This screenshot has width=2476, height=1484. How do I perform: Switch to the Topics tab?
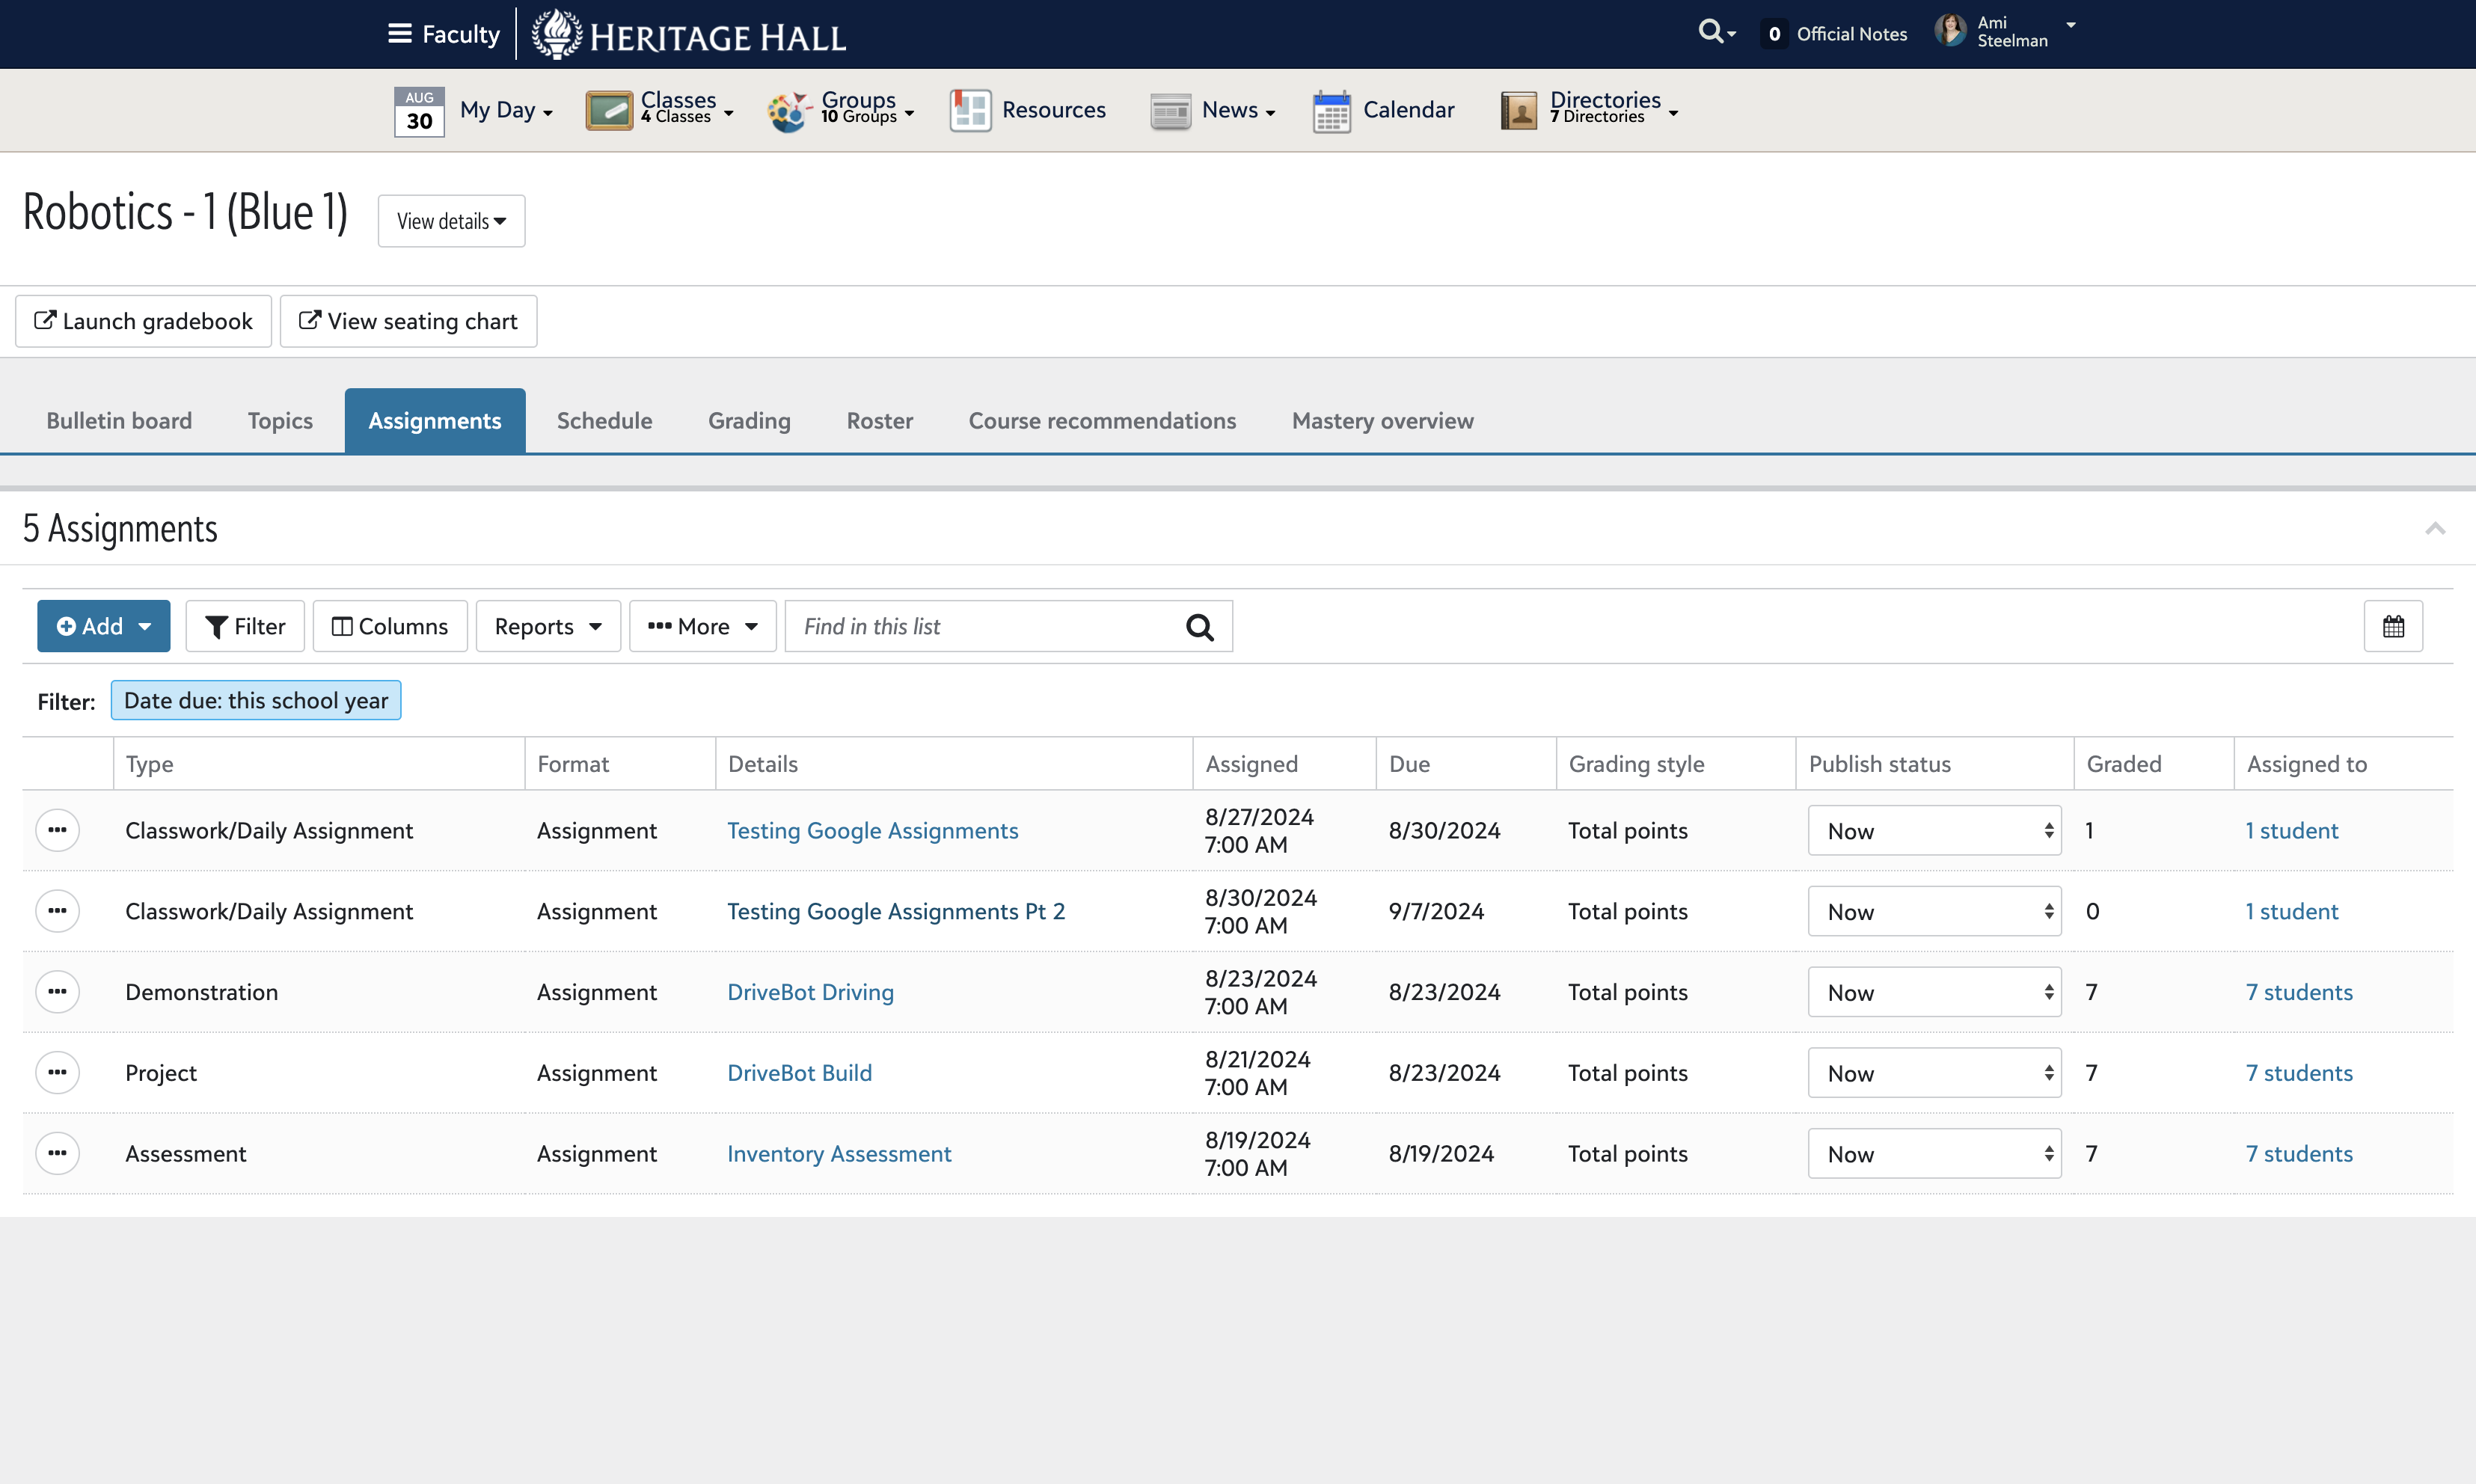[280, 421]
